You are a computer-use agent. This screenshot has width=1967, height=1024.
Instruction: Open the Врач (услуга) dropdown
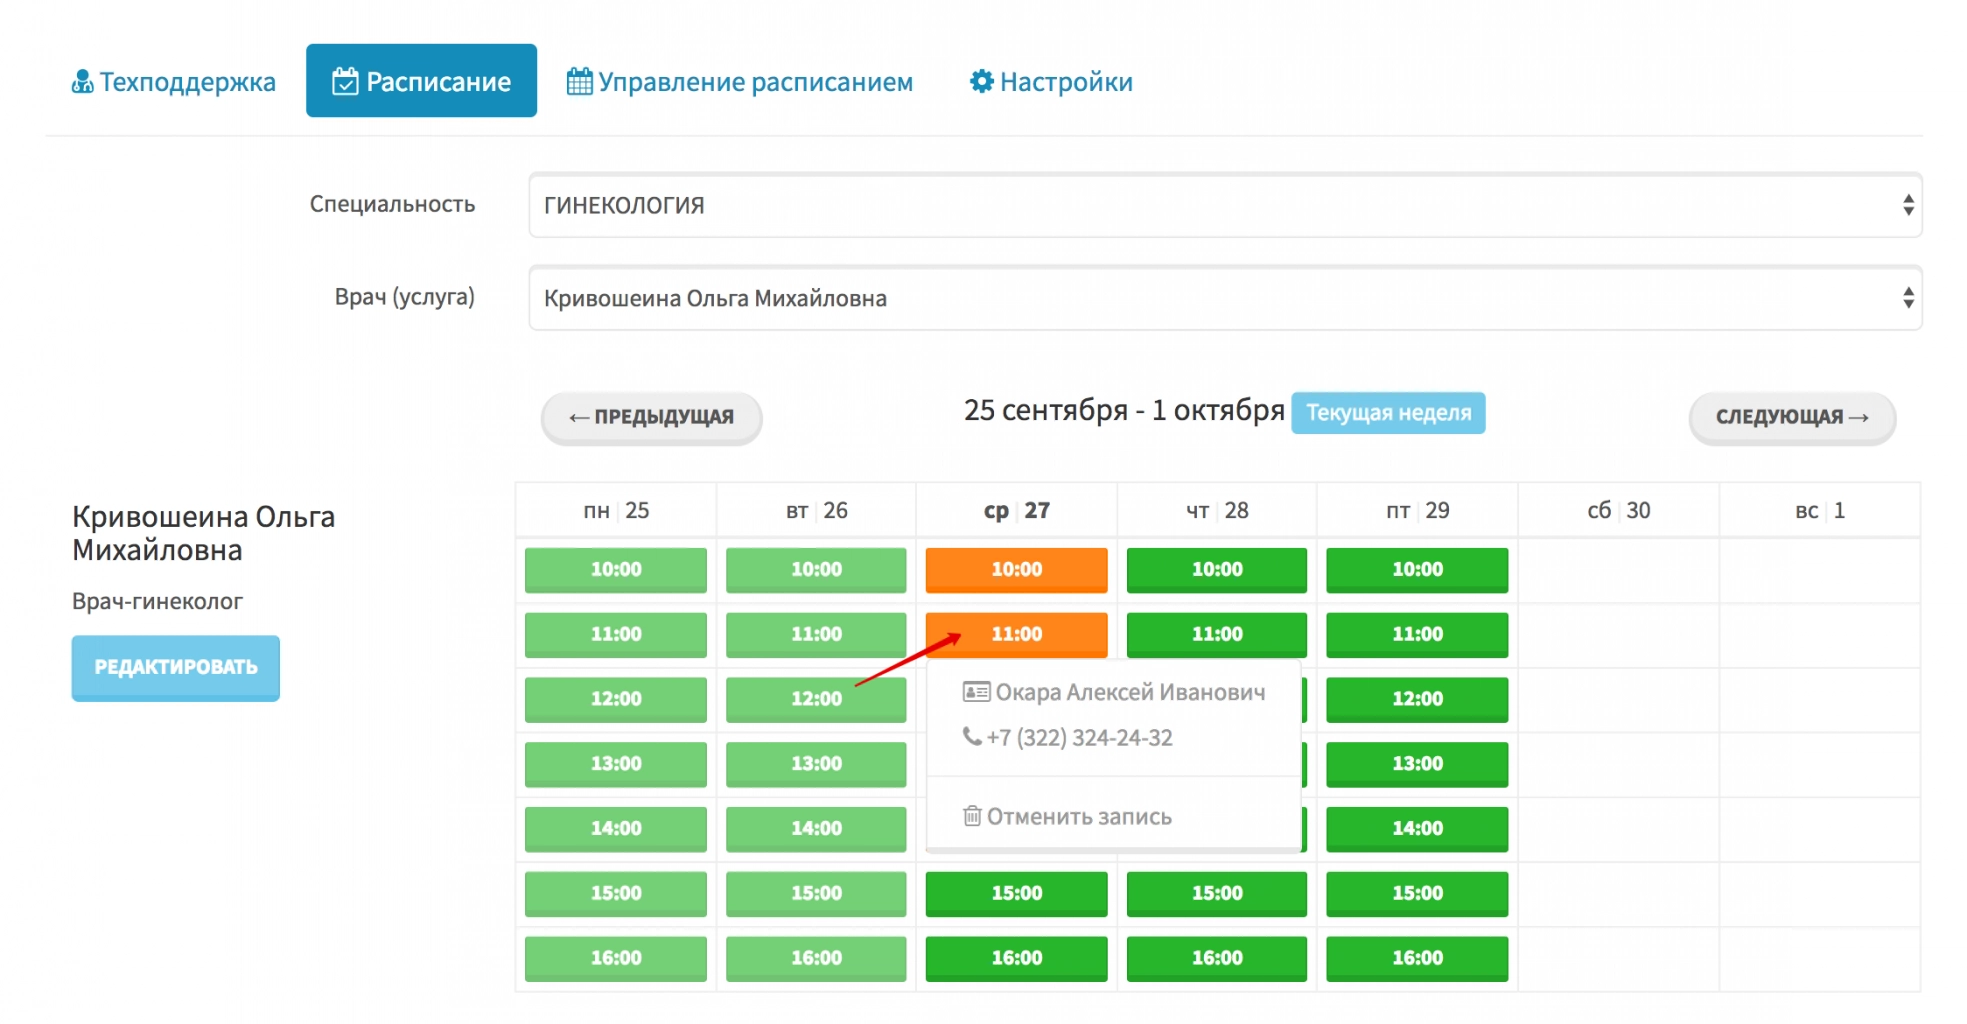[1224, 298]
